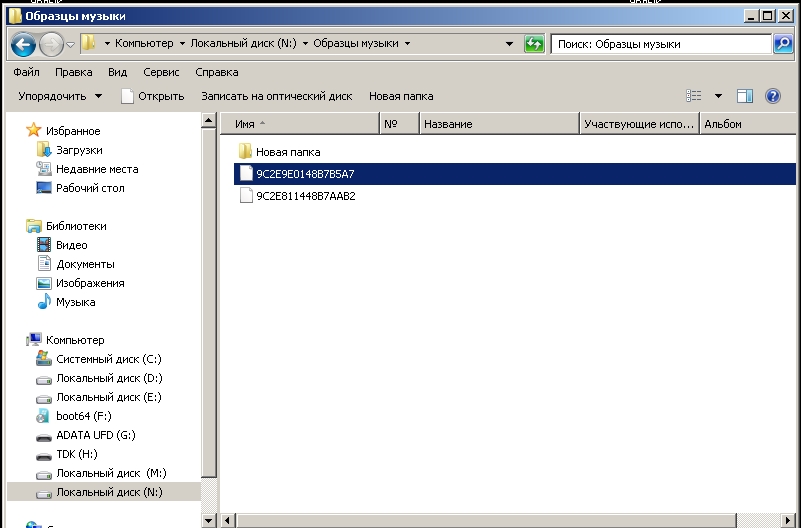The height and width of the screenshot is (528, 801).
Task: Close the 'Образцы музыки' window
Action: coord(786,16)
